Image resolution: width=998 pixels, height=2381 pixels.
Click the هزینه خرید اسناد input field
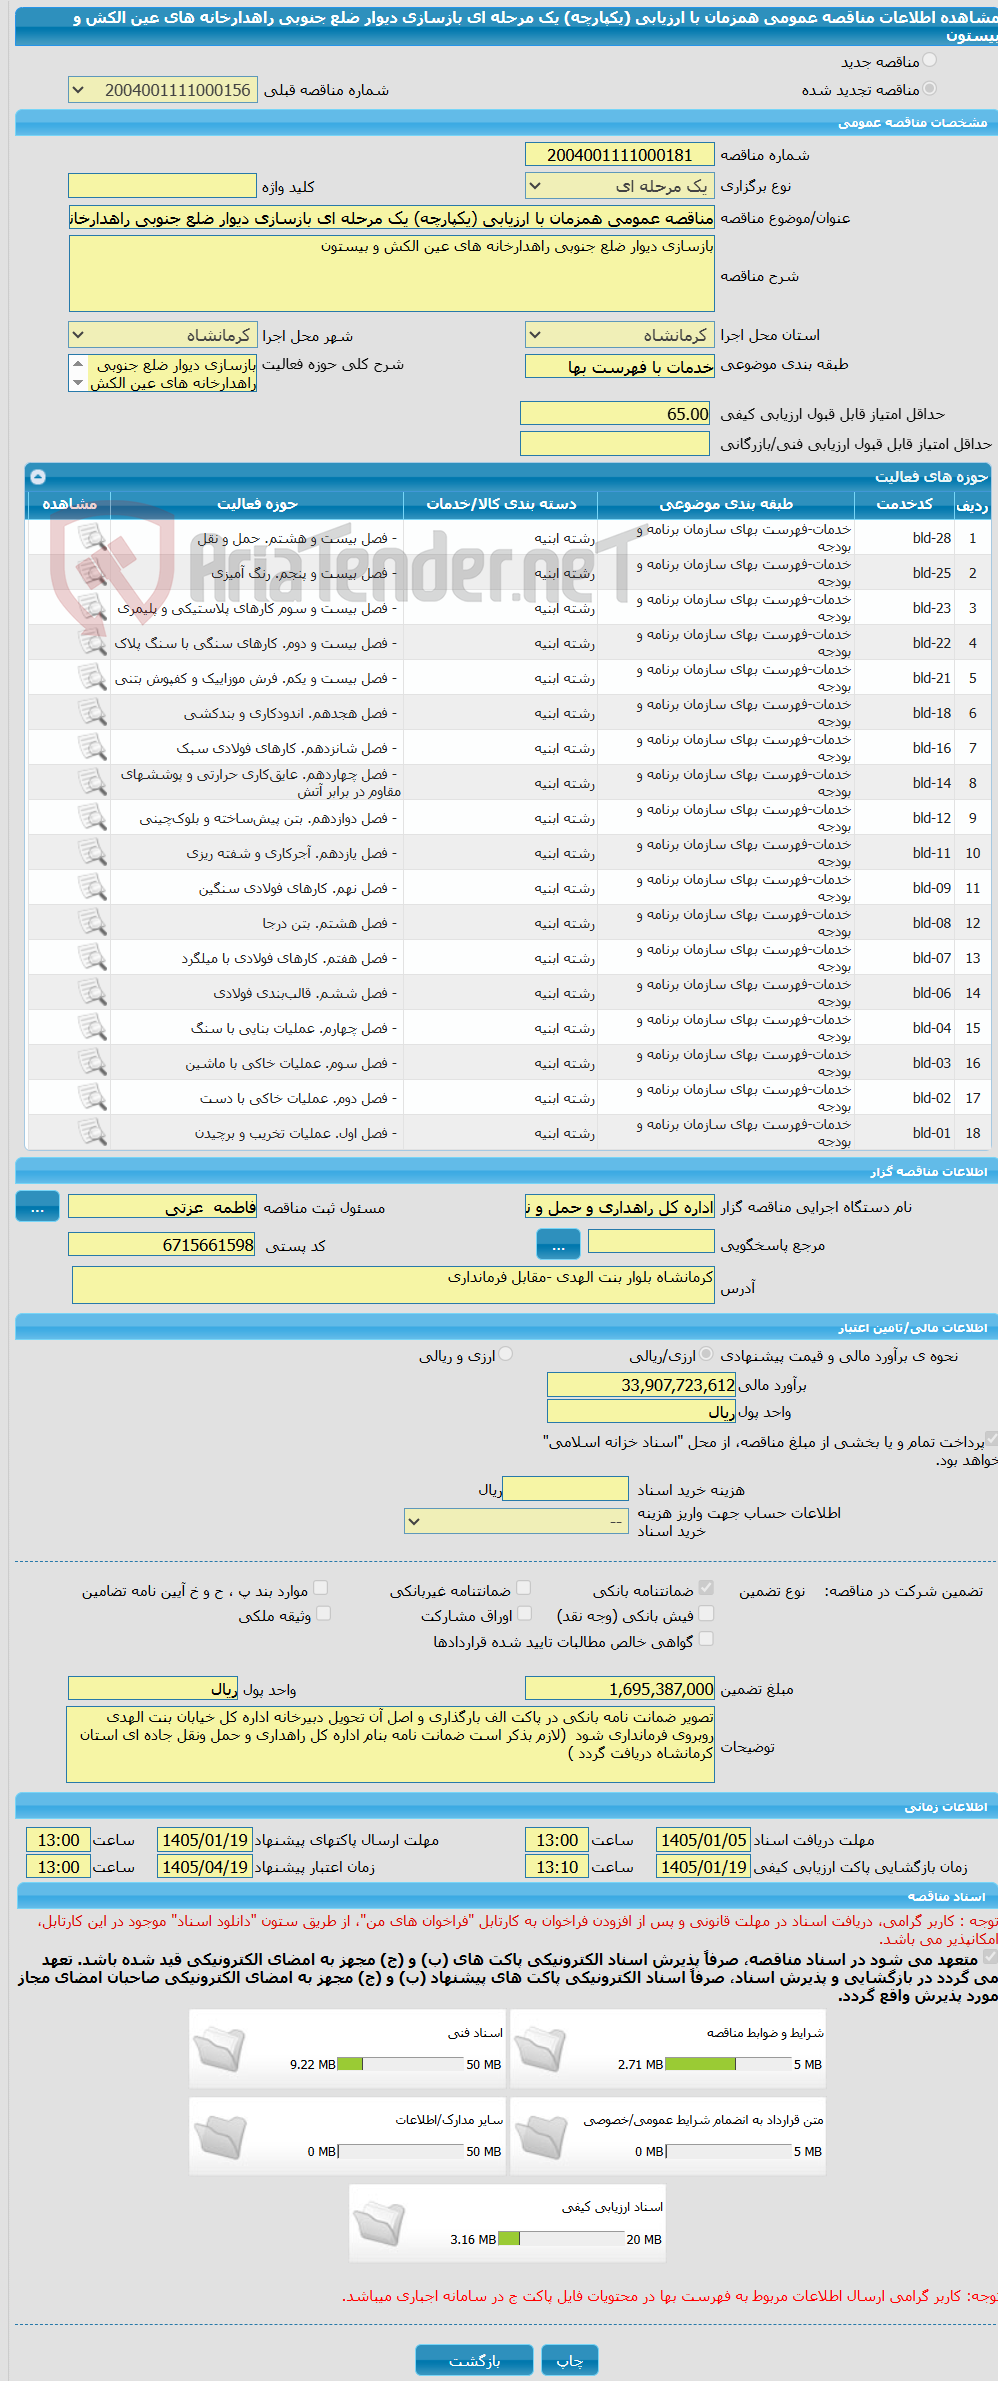tap(565, 1489)
